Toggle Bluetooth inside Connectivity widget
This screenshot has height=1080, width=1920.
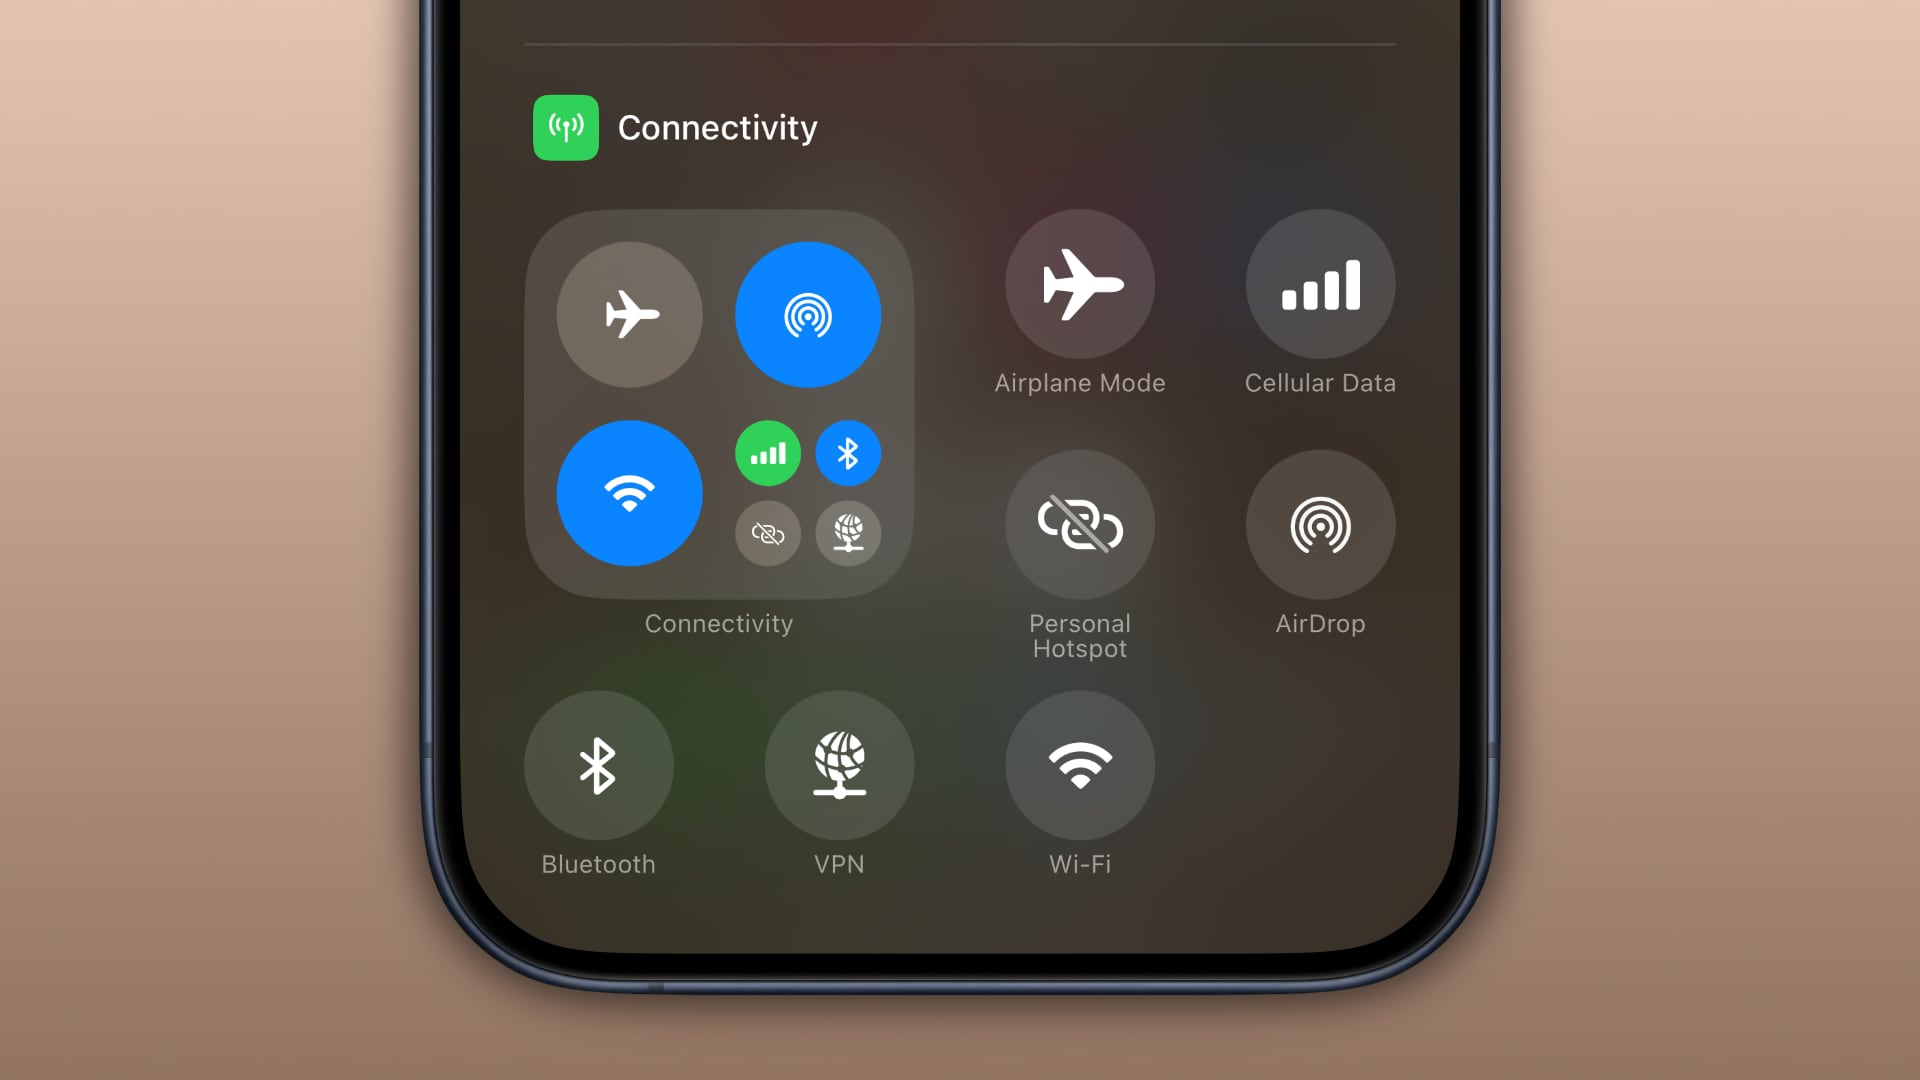coord(845,452)
